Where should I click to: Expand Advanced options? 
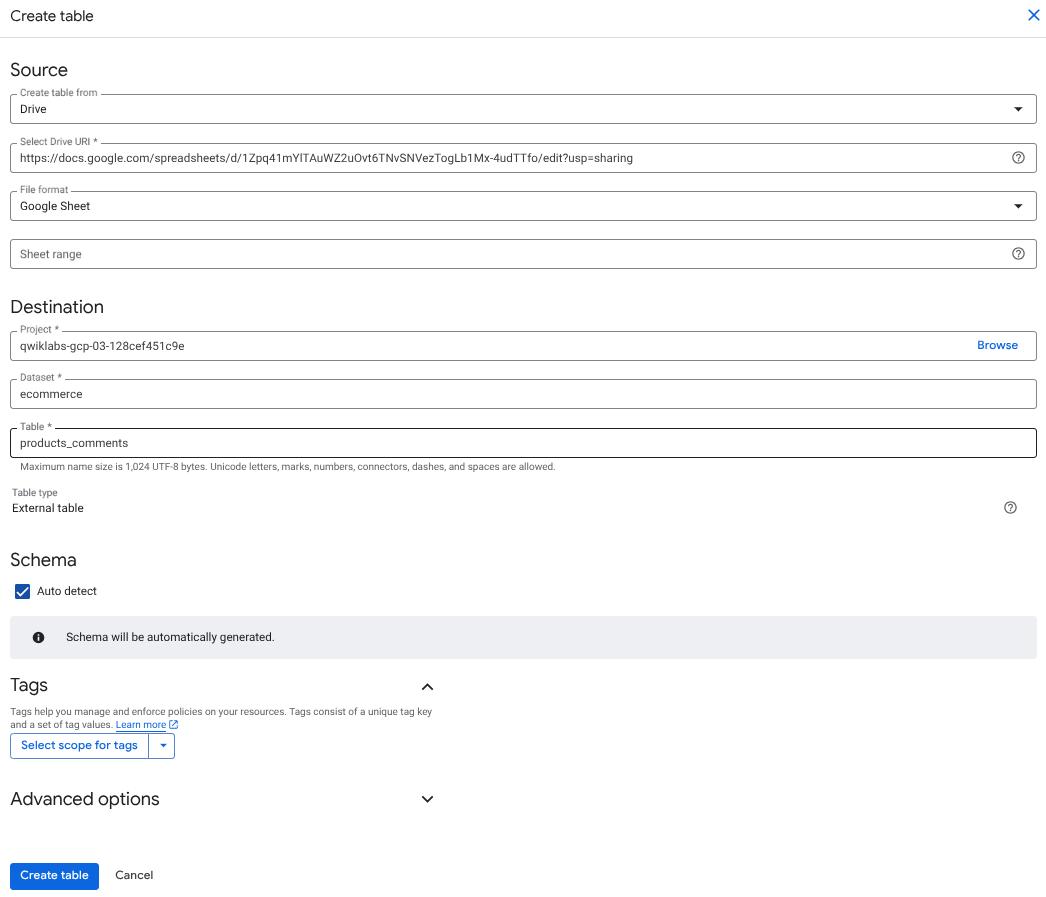[427, 799]
